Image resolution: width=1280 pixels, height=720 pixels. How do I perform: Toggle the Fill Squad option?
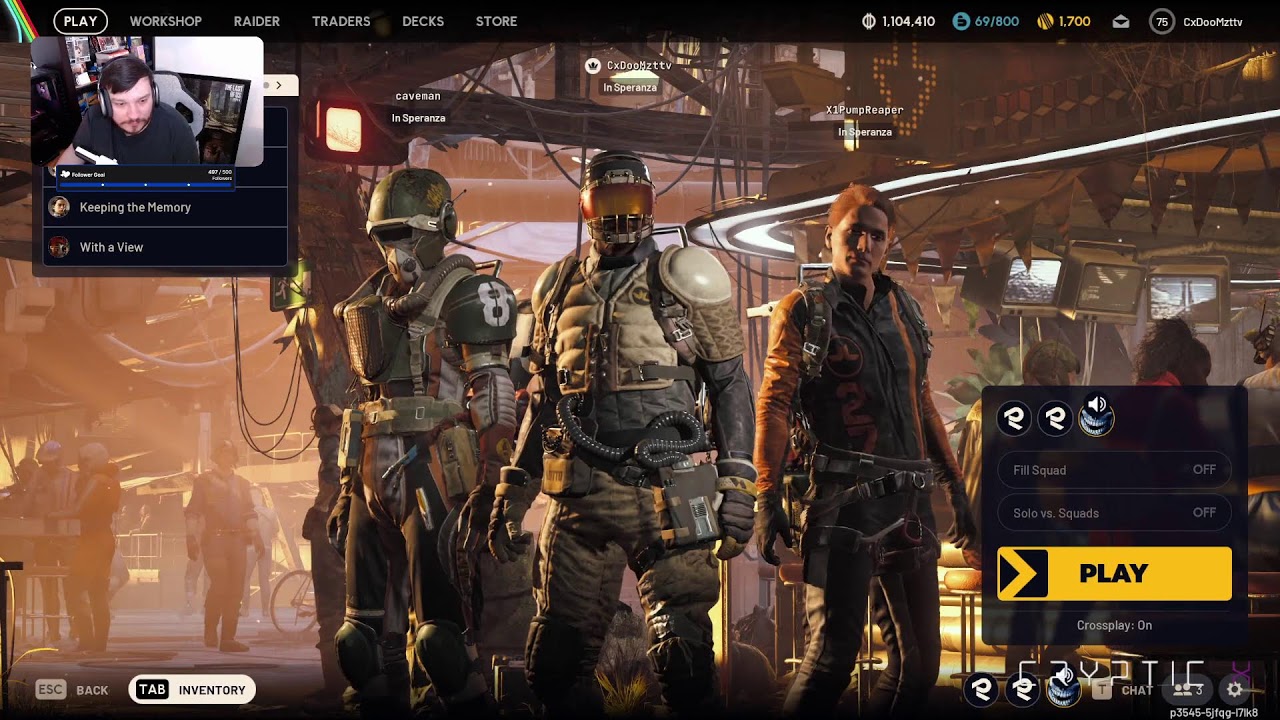coord(1114,470)
